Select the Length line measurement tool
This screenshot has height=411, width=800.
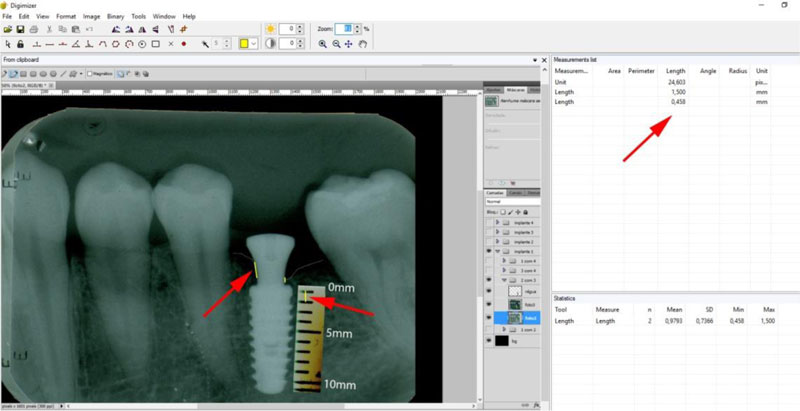click(49, 44)
